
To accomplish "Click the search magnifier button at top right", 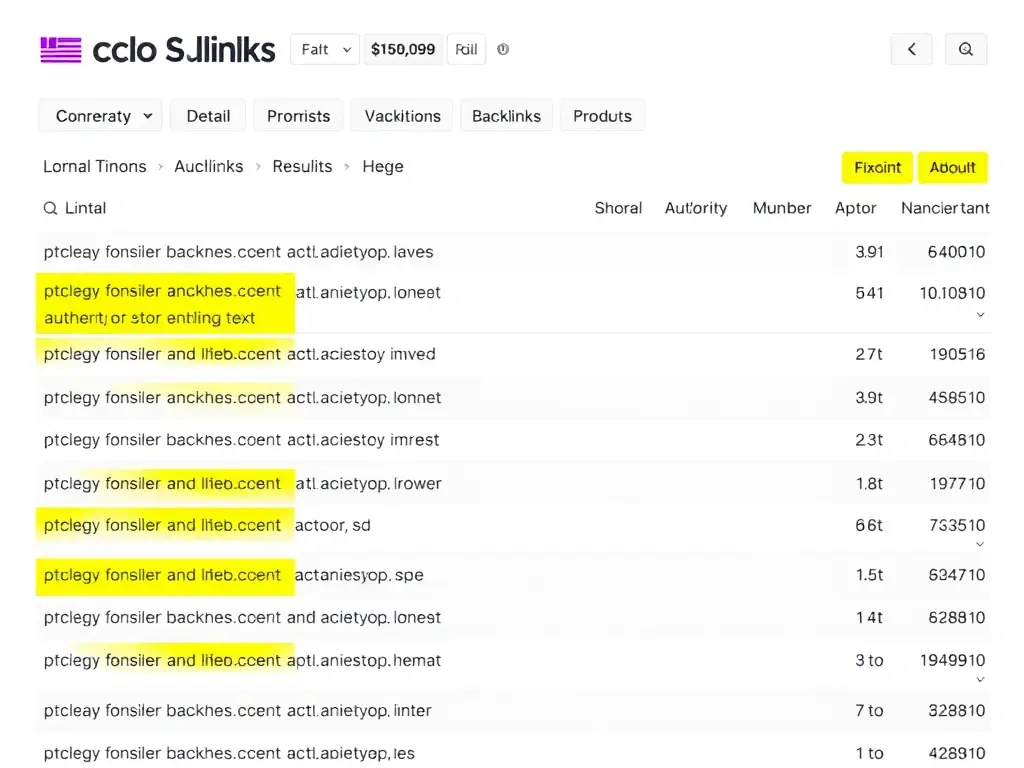I will point(966,49).
